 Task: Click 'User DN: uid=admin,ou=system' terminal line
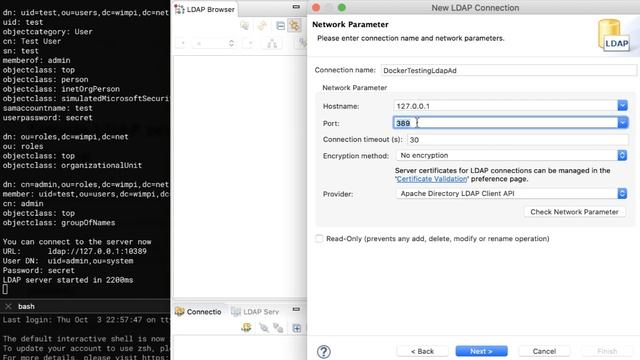click(x=68, y=261)
